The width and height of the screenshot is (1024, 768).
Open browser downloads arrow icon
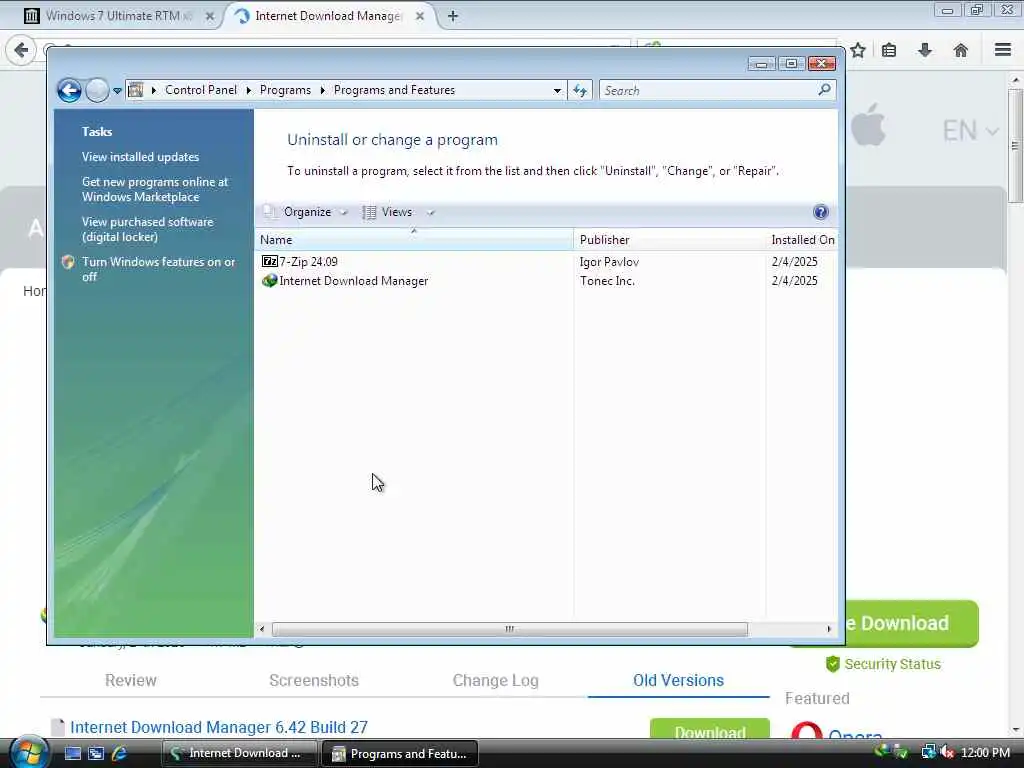click(925, 50)
